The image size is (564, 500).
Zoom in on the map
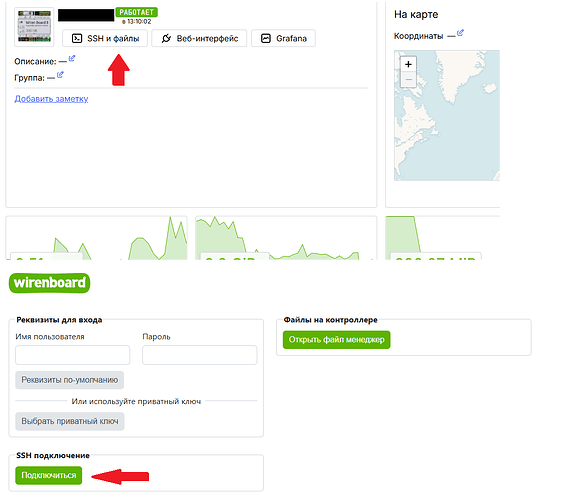[x=408, y=64]
